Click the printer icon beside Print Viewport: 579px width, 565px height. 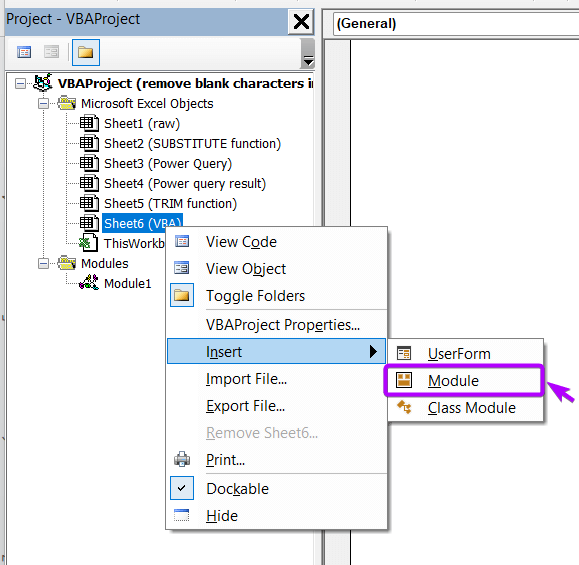pos(182,459)
